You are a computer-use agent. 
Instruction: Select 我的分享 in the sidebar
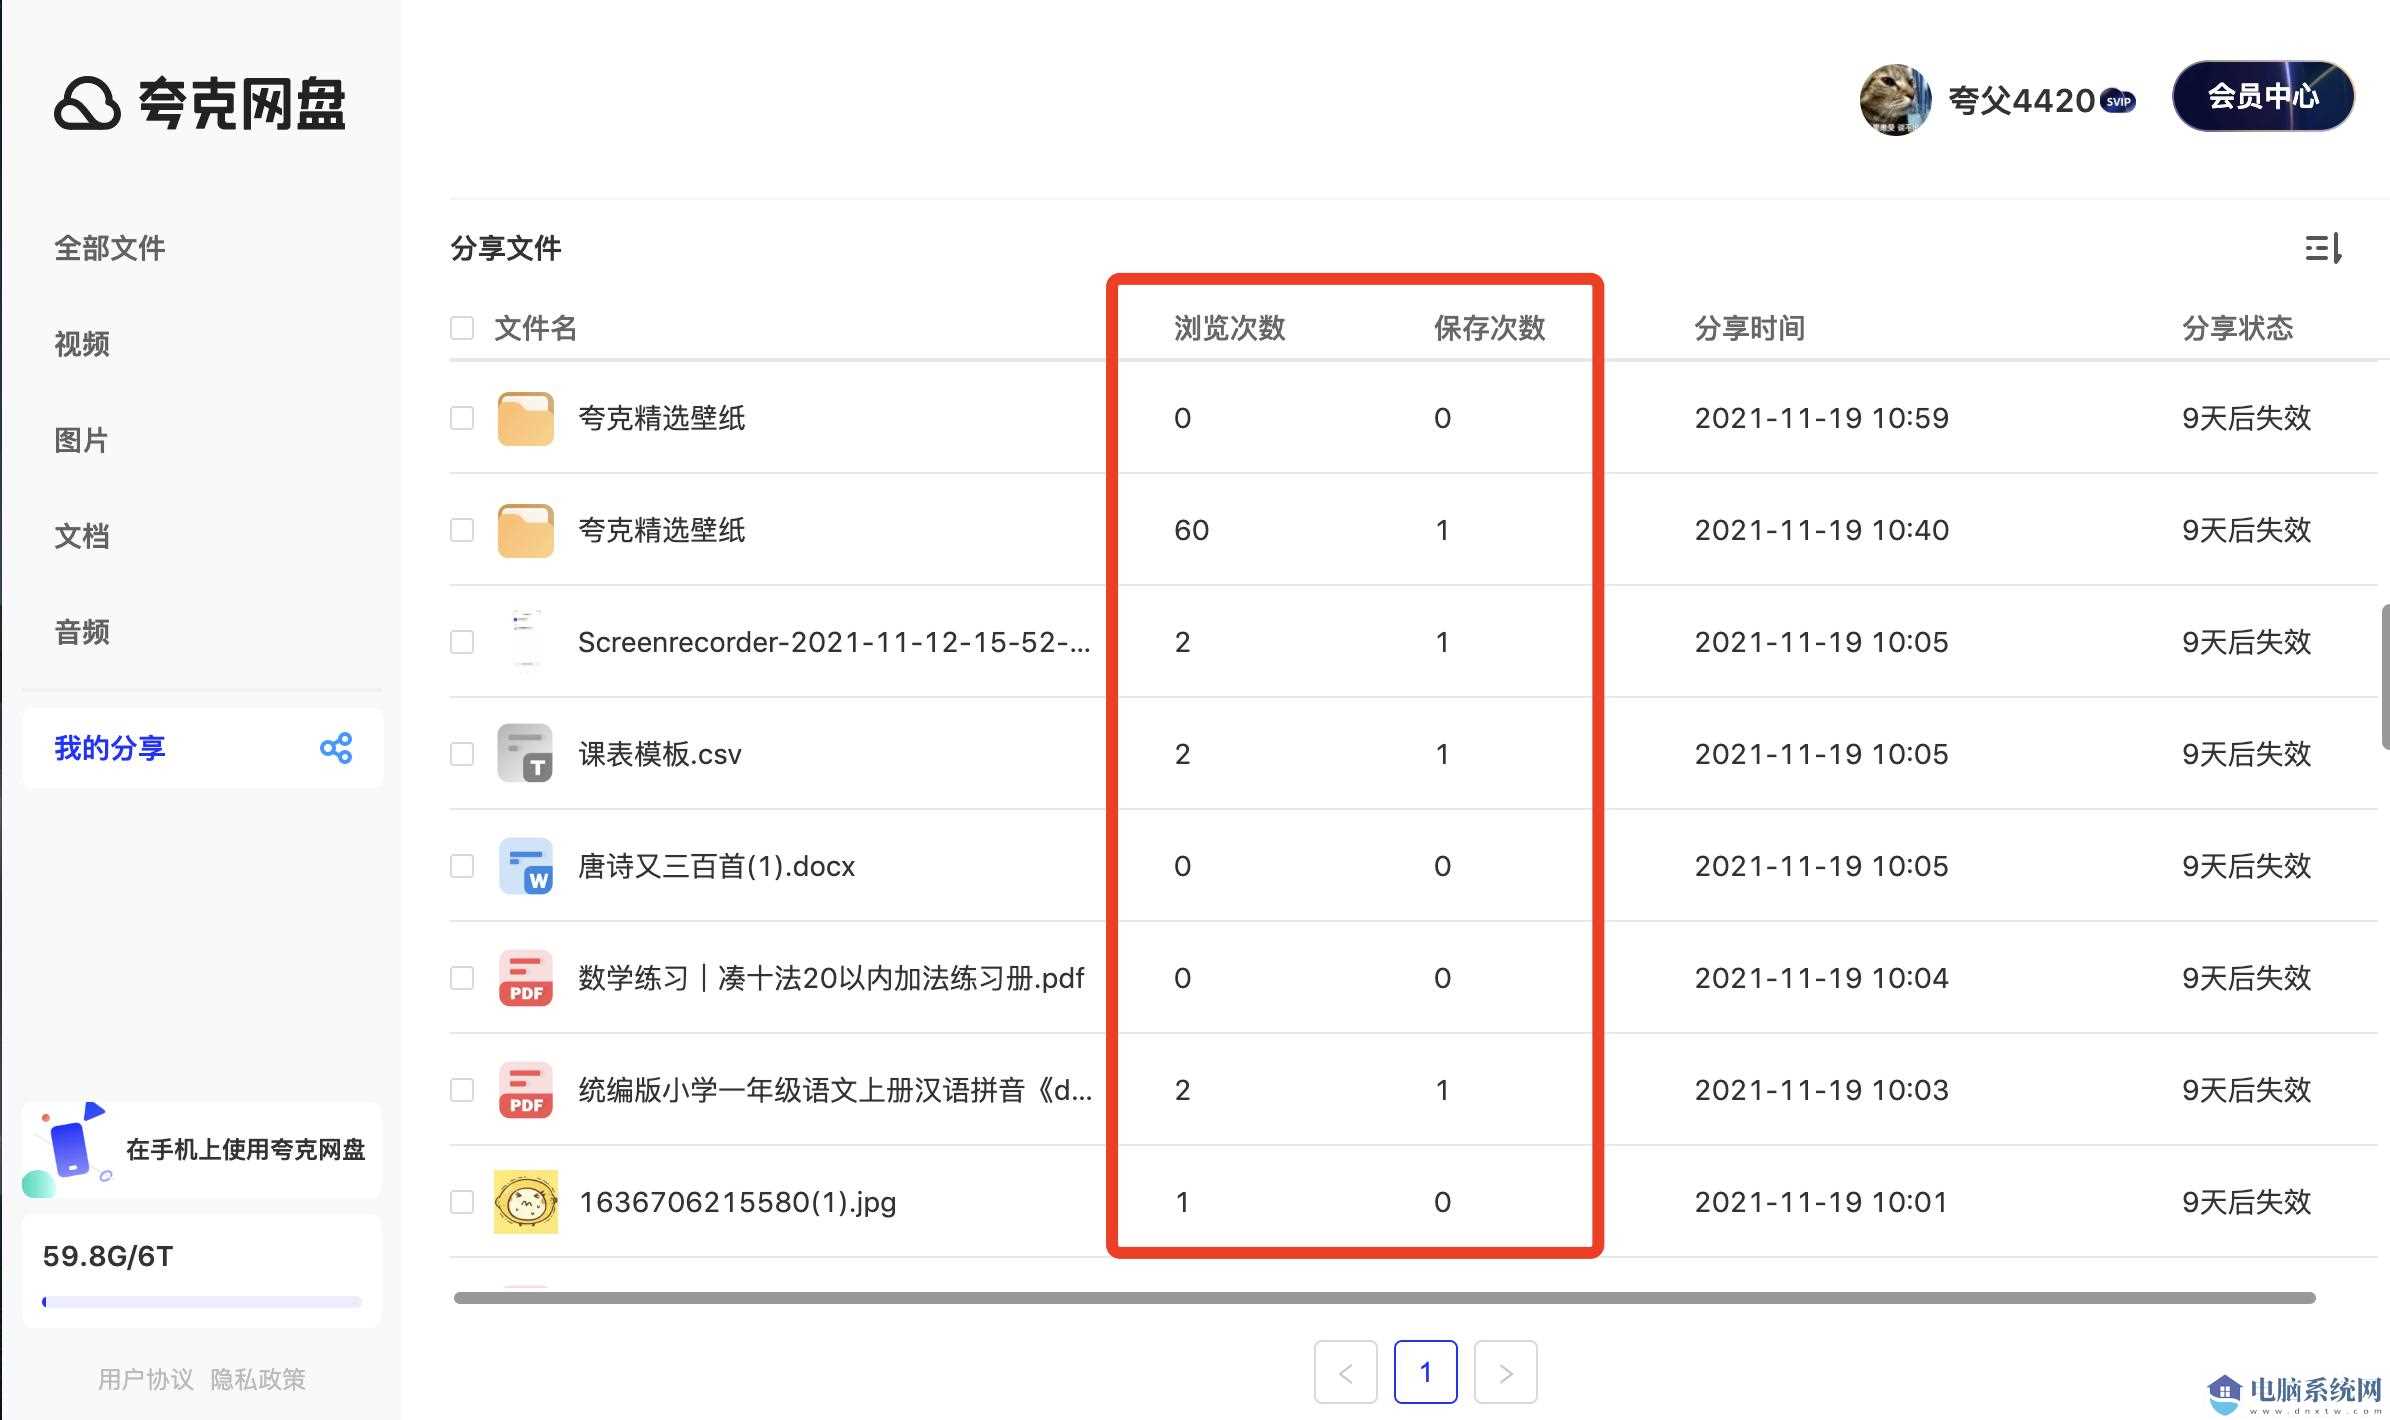(203, 748)
